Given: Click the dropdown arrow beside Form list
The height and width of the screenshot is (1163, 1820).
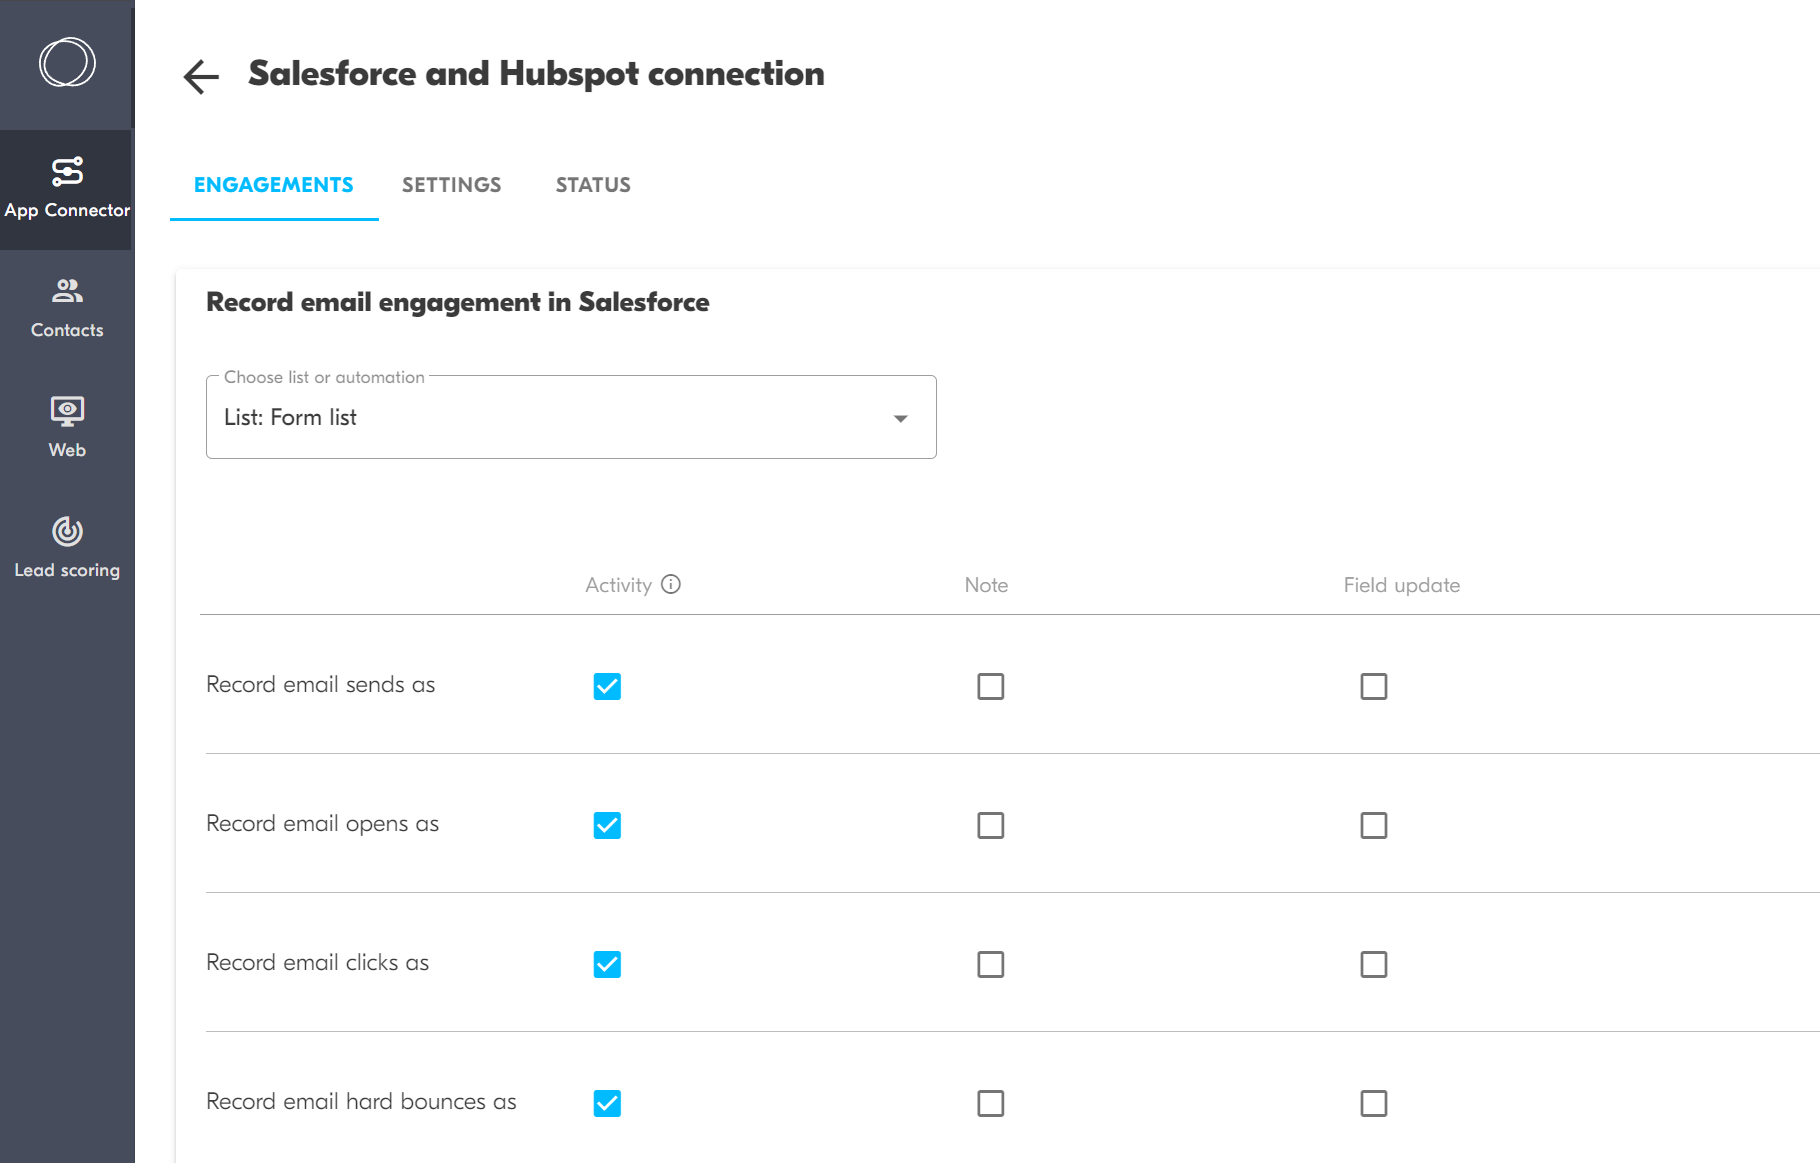Looking at the screenshot, I should [900, 419].
